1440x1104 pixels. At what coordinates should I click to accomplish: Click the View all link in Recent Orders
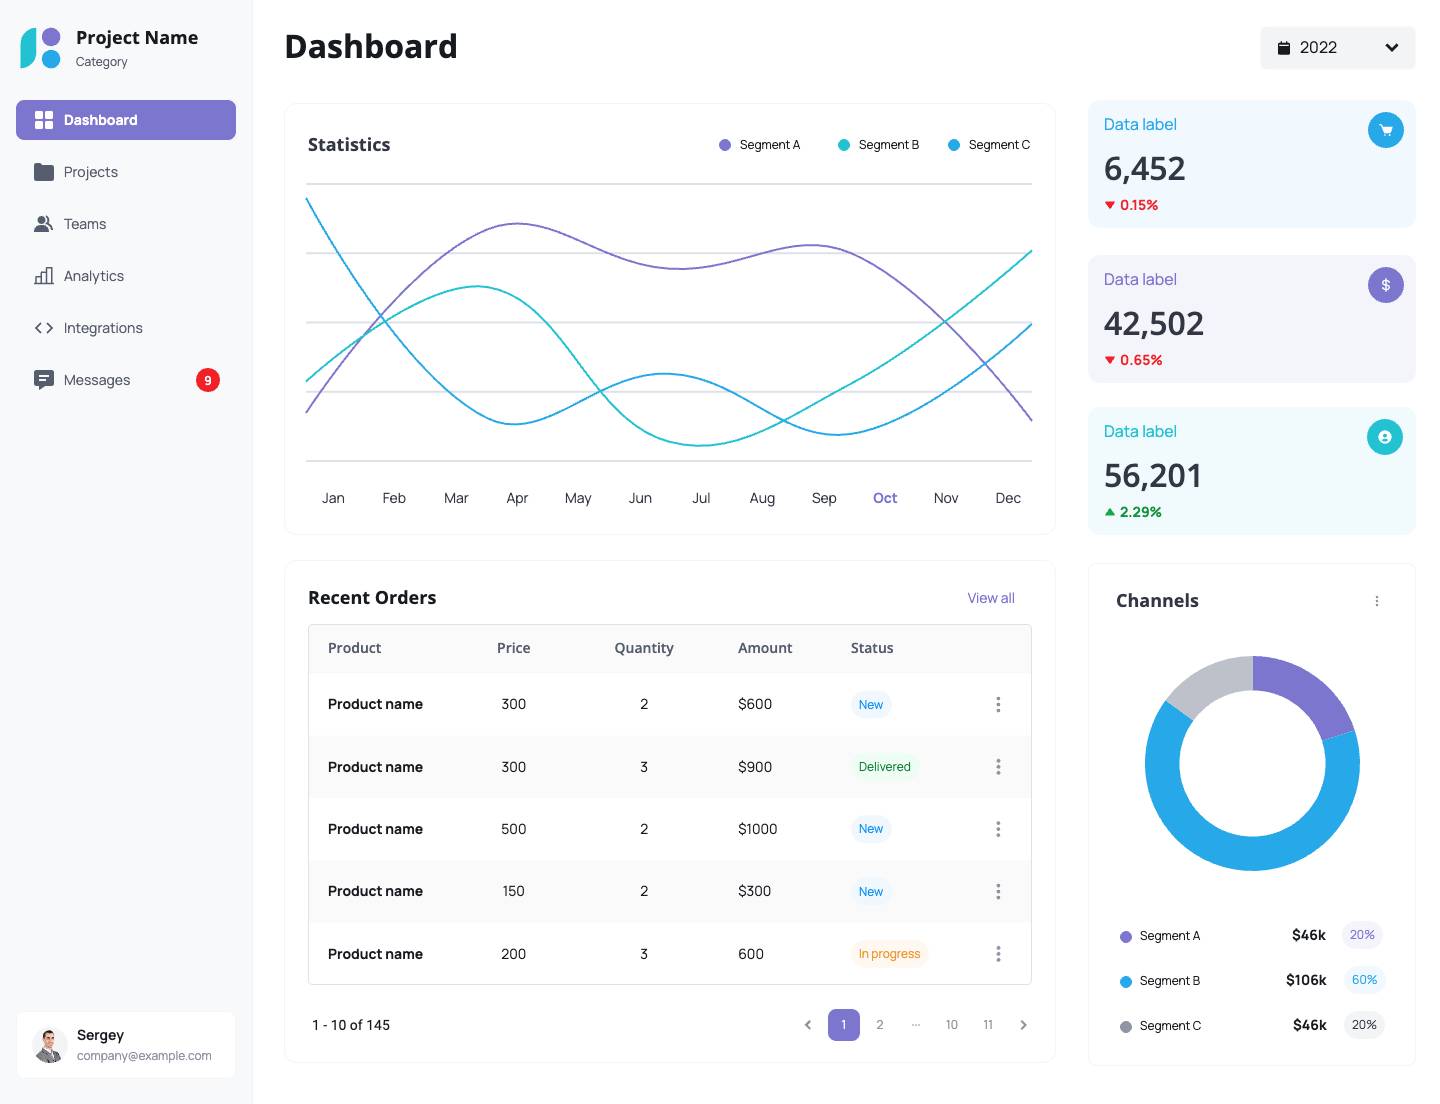pyautogui.click(x=990, y=598)
